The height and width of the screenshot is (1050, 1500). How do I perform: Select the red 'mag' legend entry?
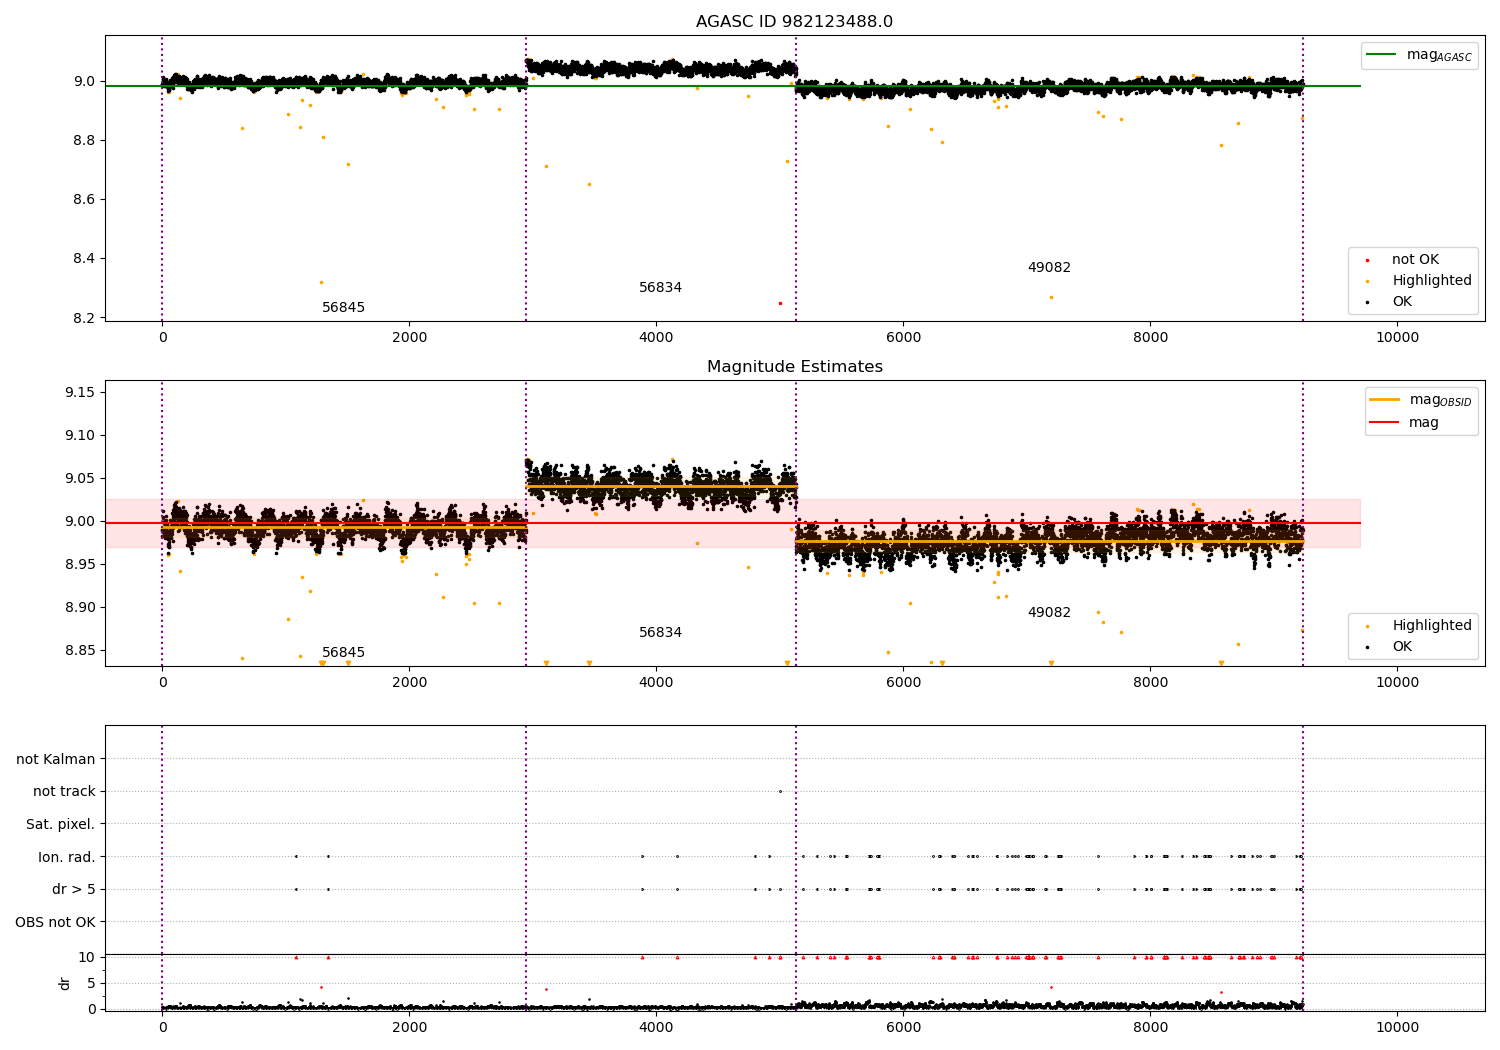tap(1405, 423)
